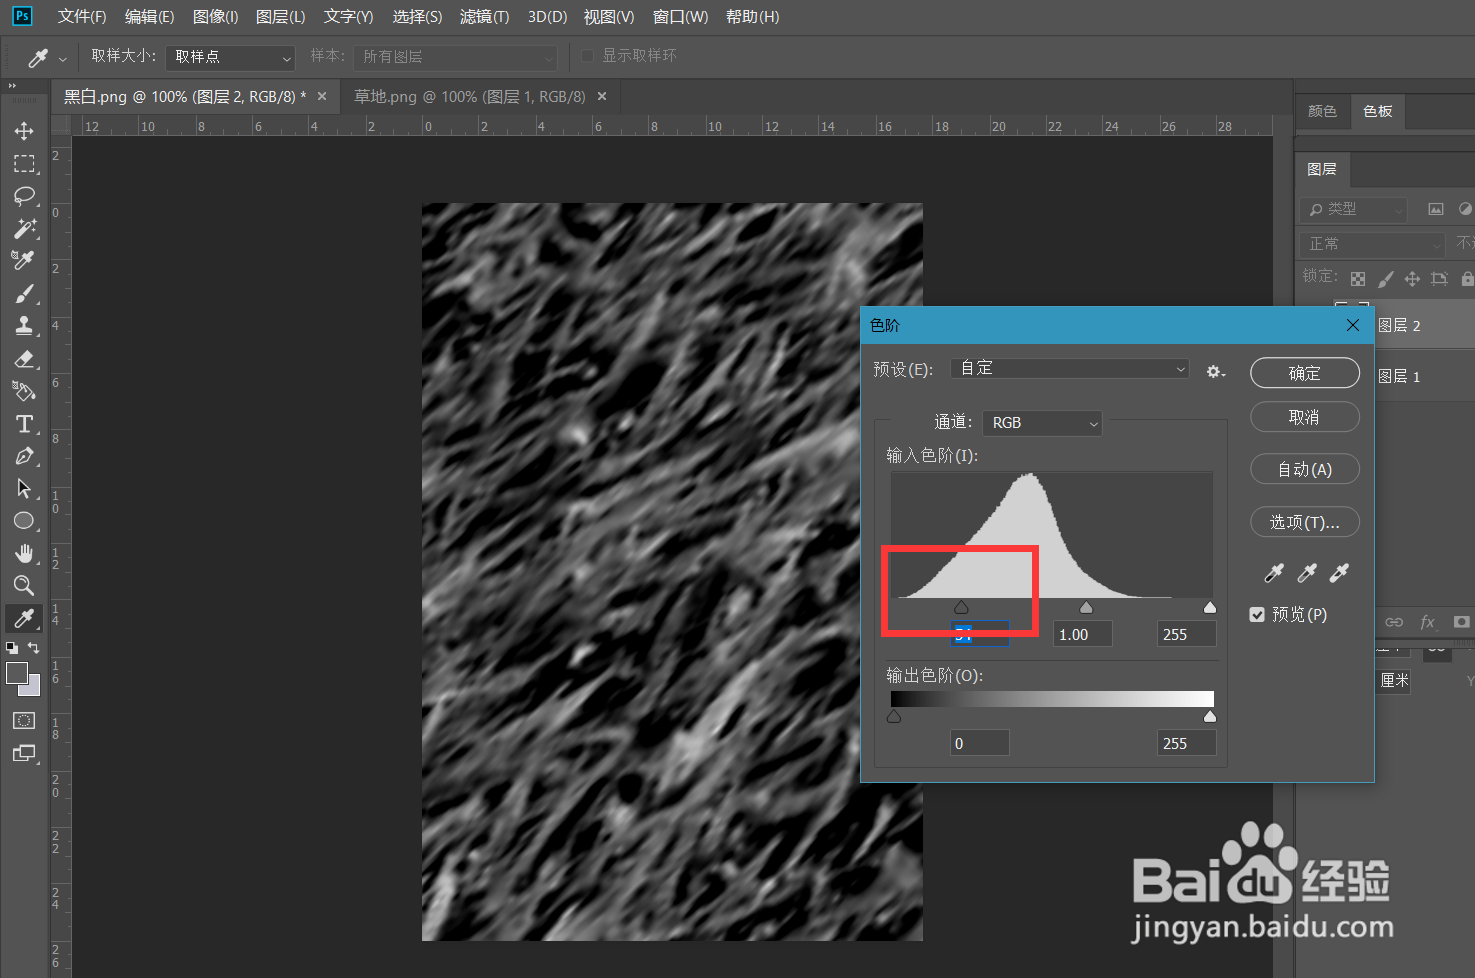
Task: Pick the gray point eyedropper in Levels
Action: click(x=1307, y=573)
